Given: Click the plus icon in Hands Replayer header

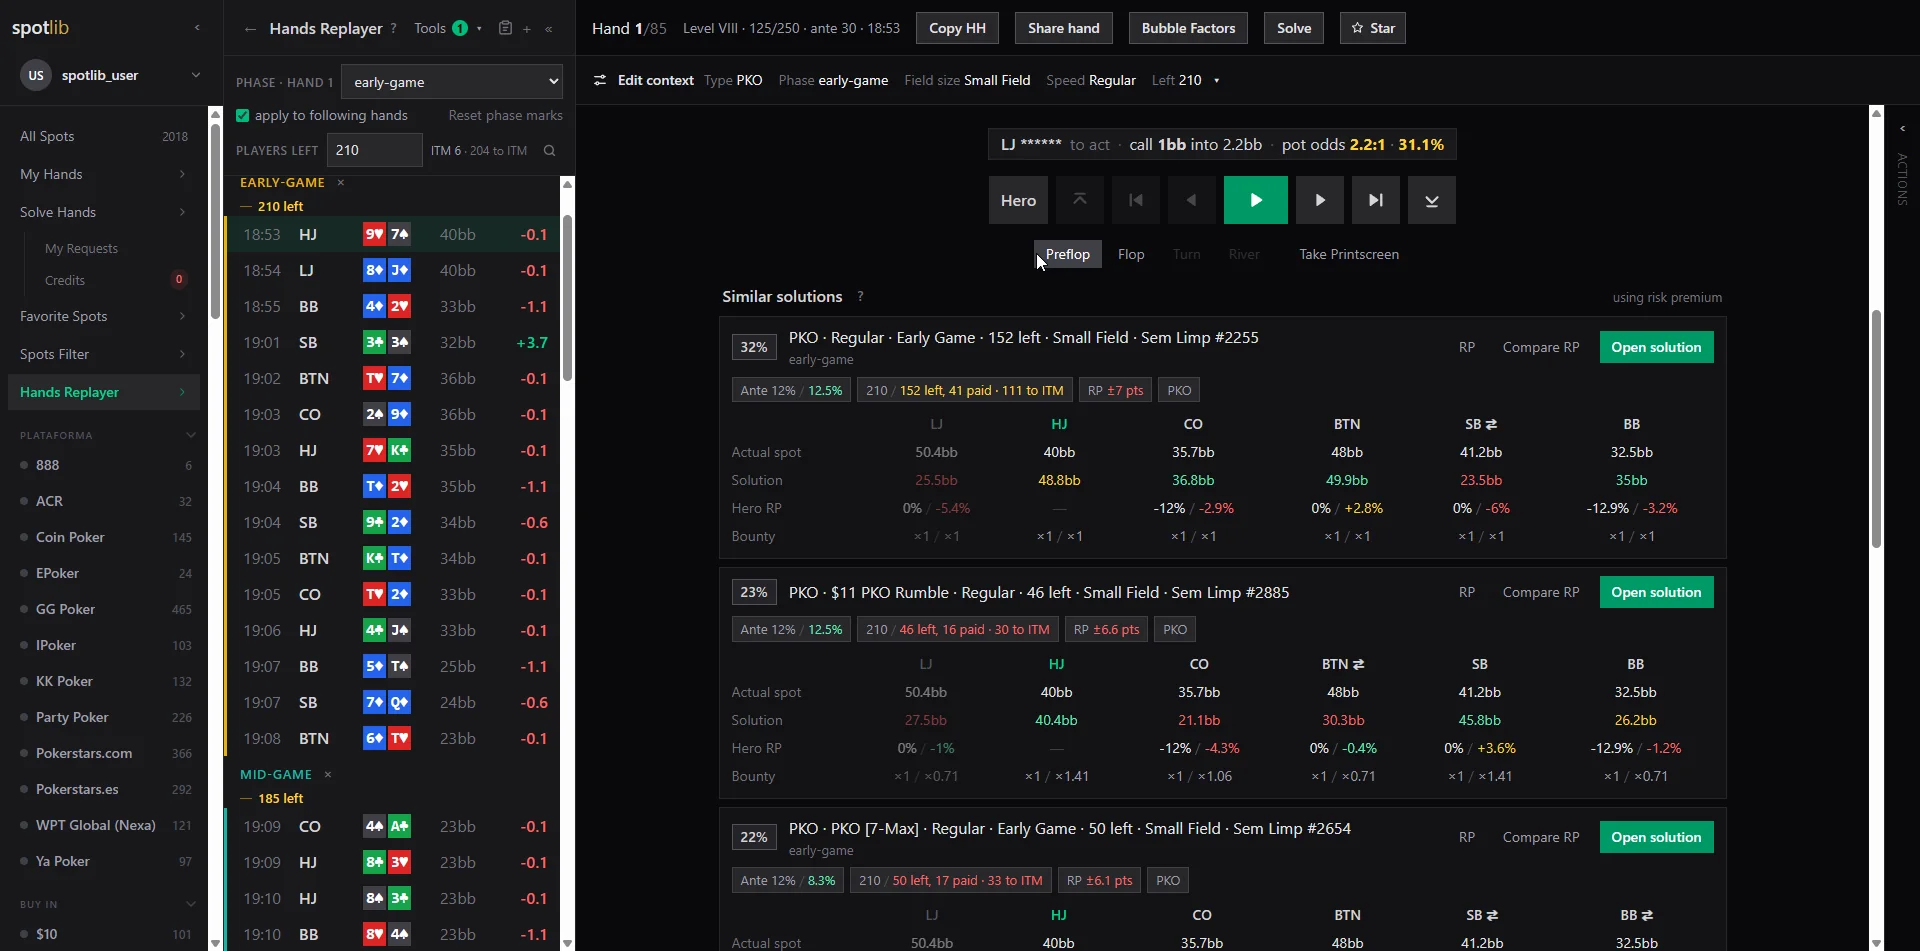Looking at the screenshot, I should click(527, 29).
